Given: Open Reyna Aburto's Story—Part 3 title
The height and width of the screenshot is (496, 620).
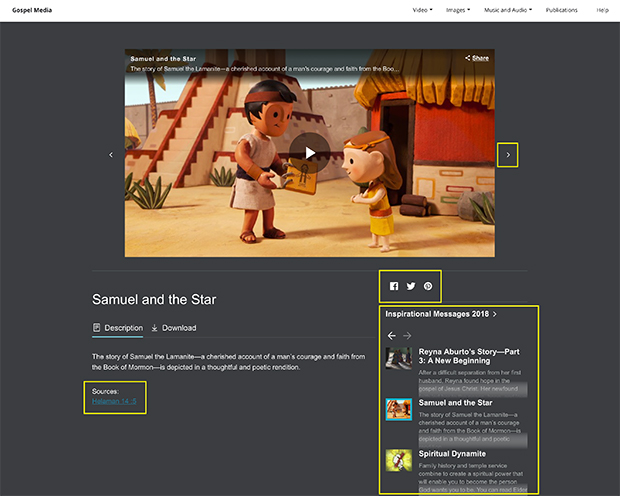Looking at the screenshot, I should pyautogui.click(x=469, y=356).
